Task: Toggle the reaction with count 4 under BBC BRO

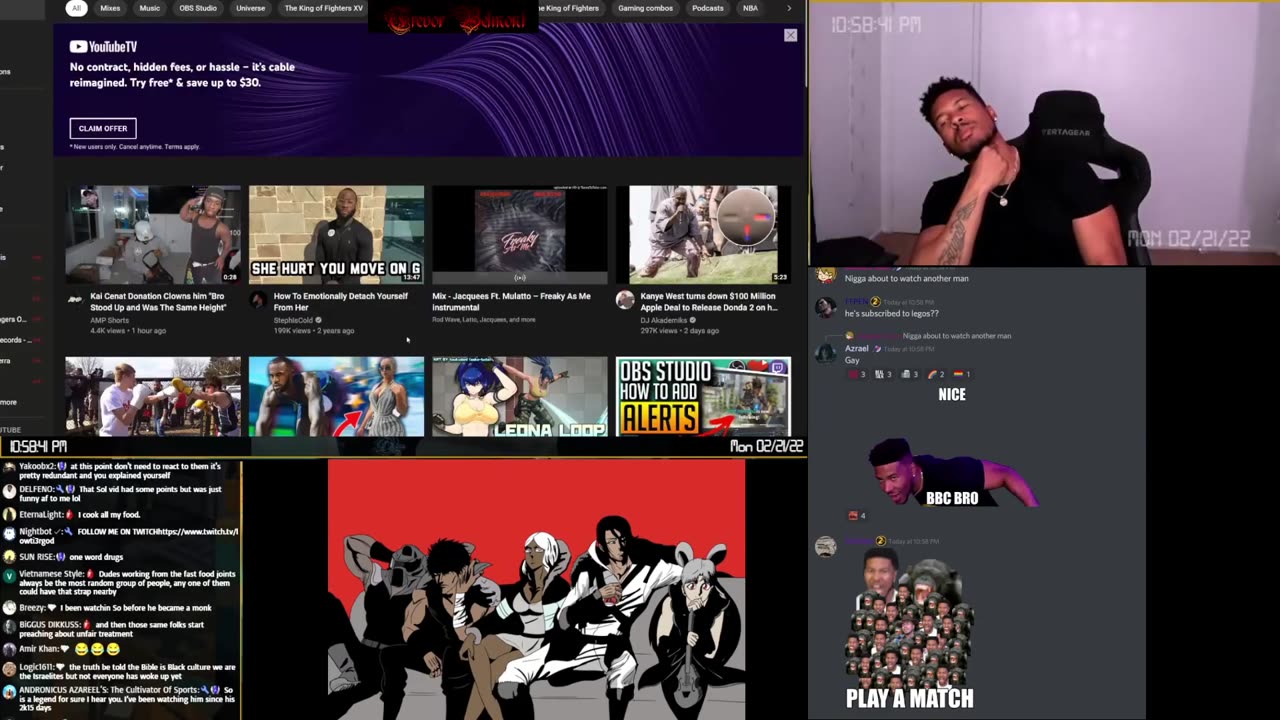Action: 858,516
